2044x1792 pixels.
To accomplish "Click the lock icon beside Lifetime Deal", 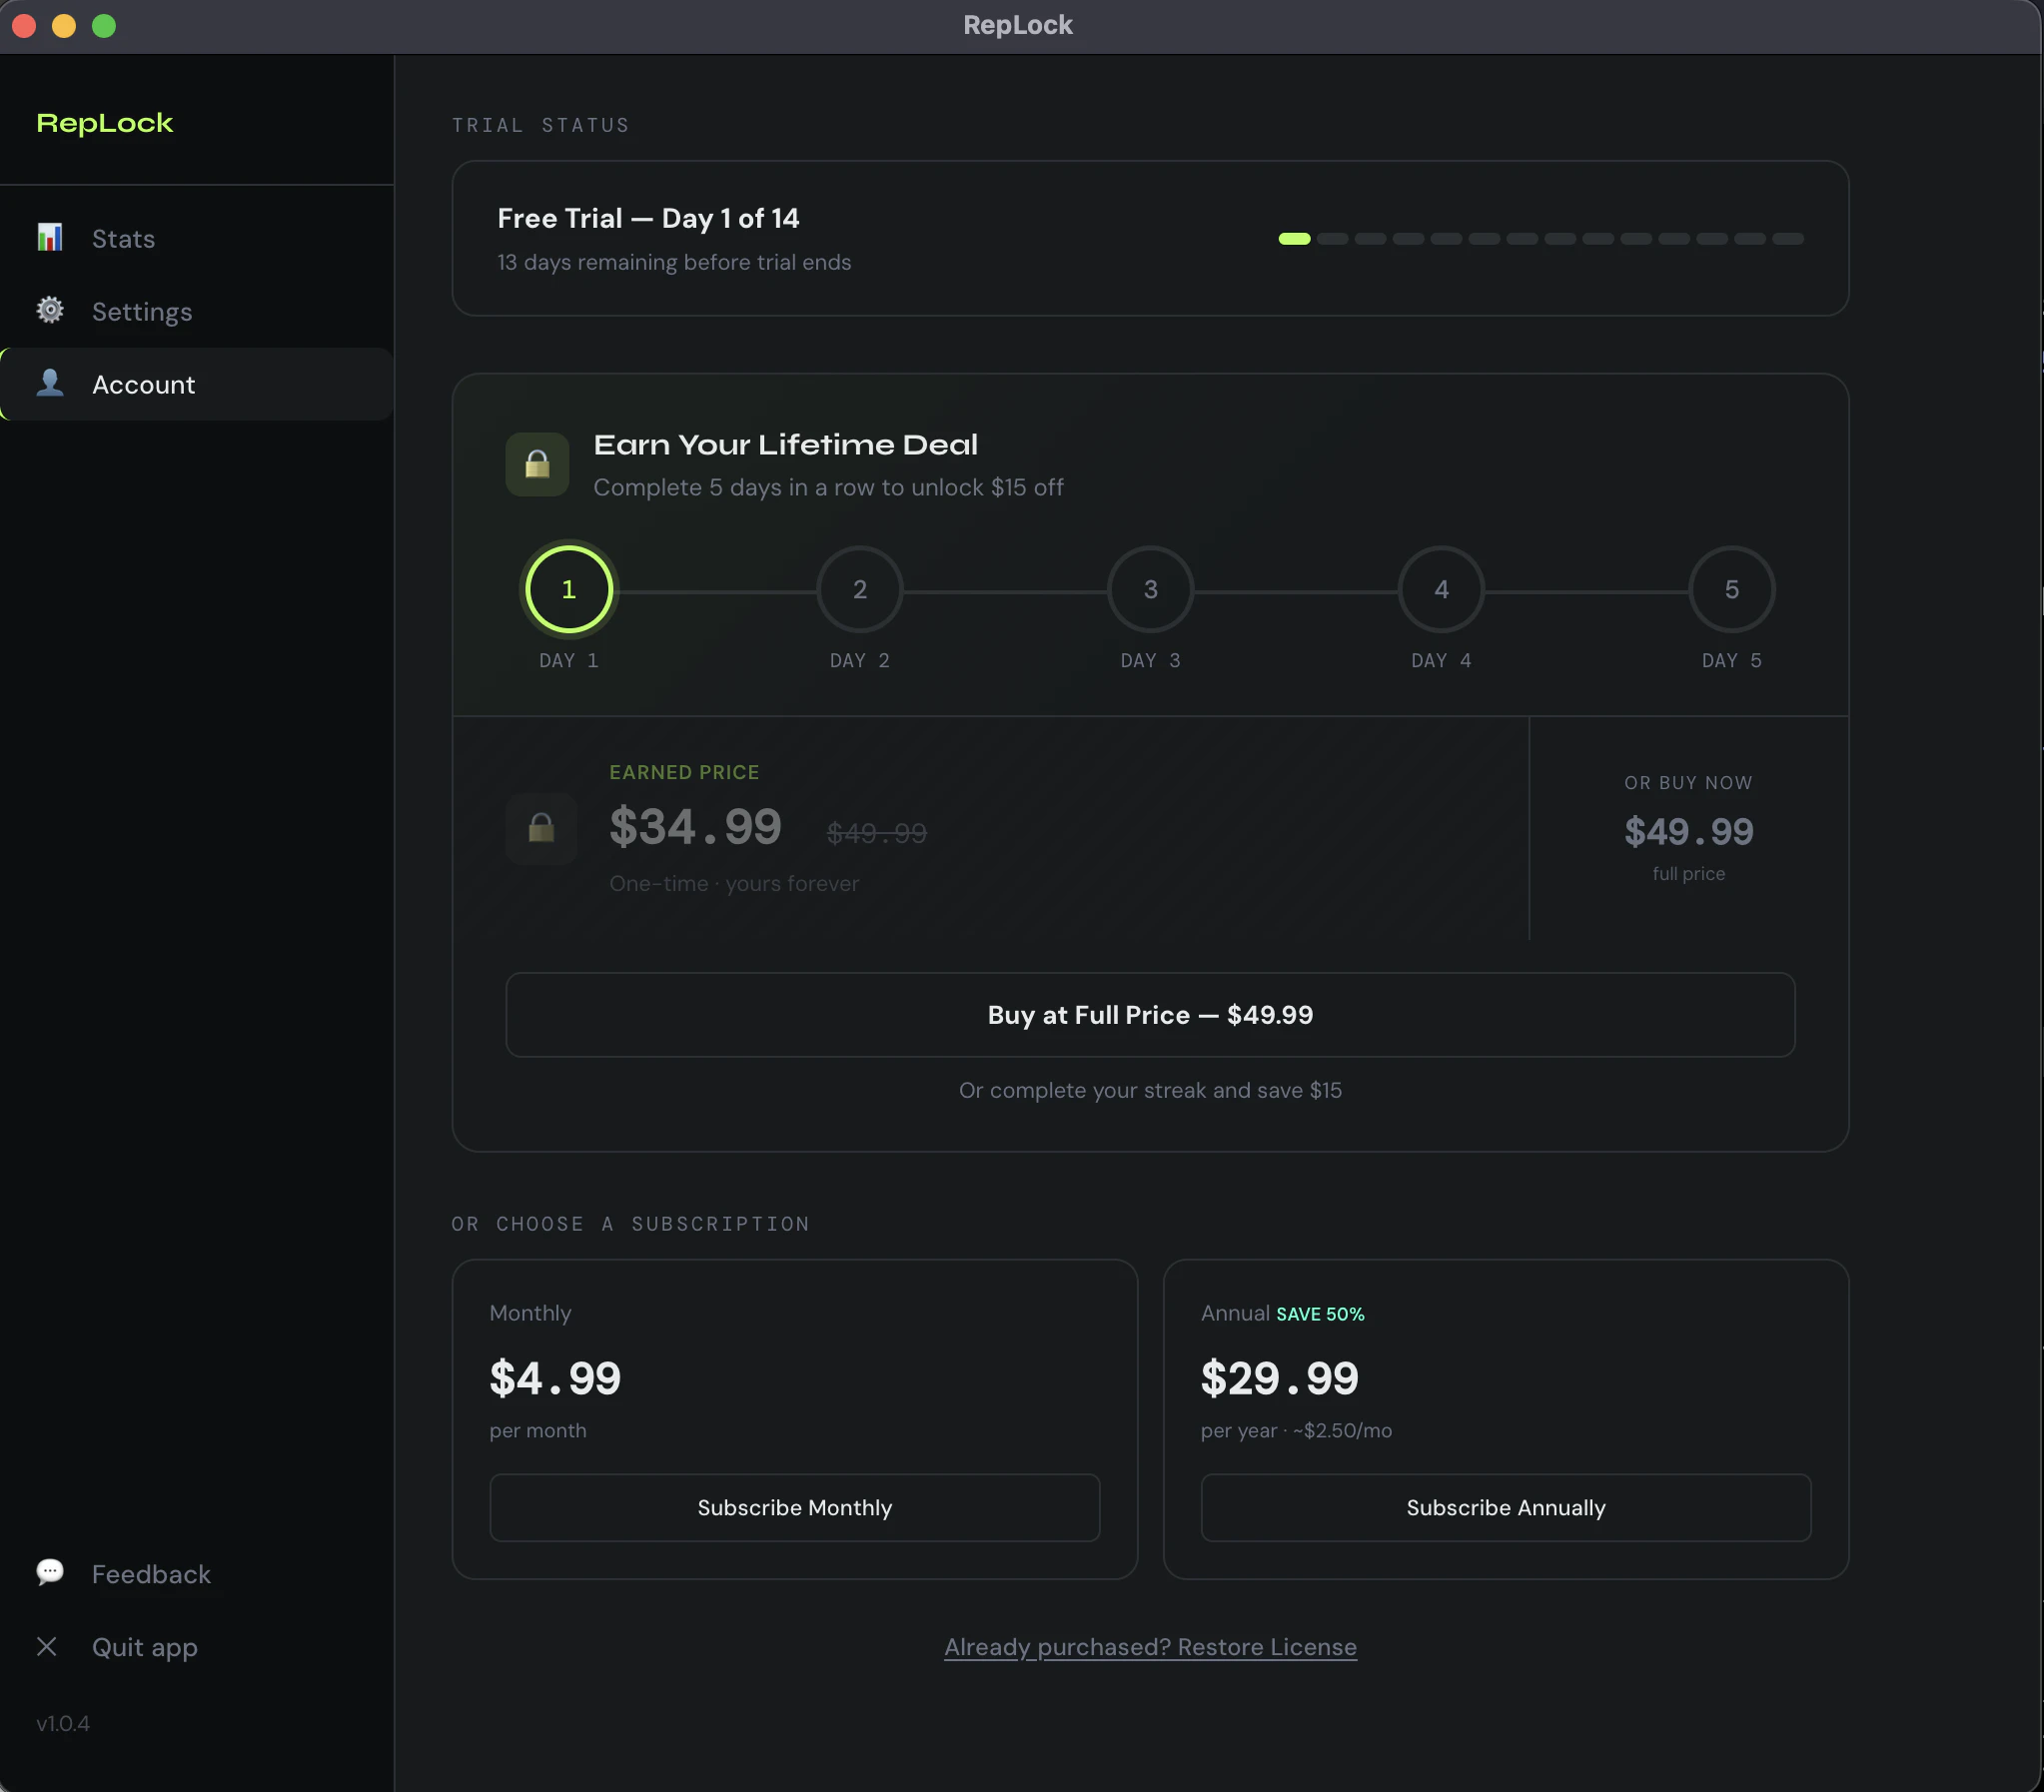I will click(x=537, y=464).
